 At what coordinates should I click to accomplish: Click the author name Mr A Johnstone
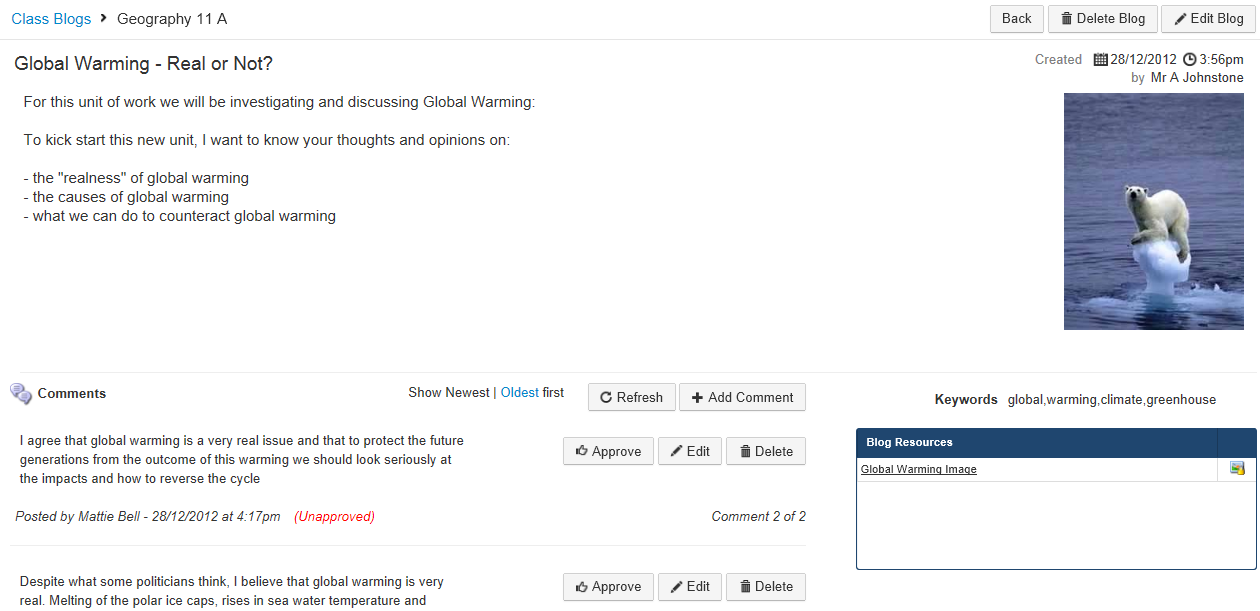1196,78
